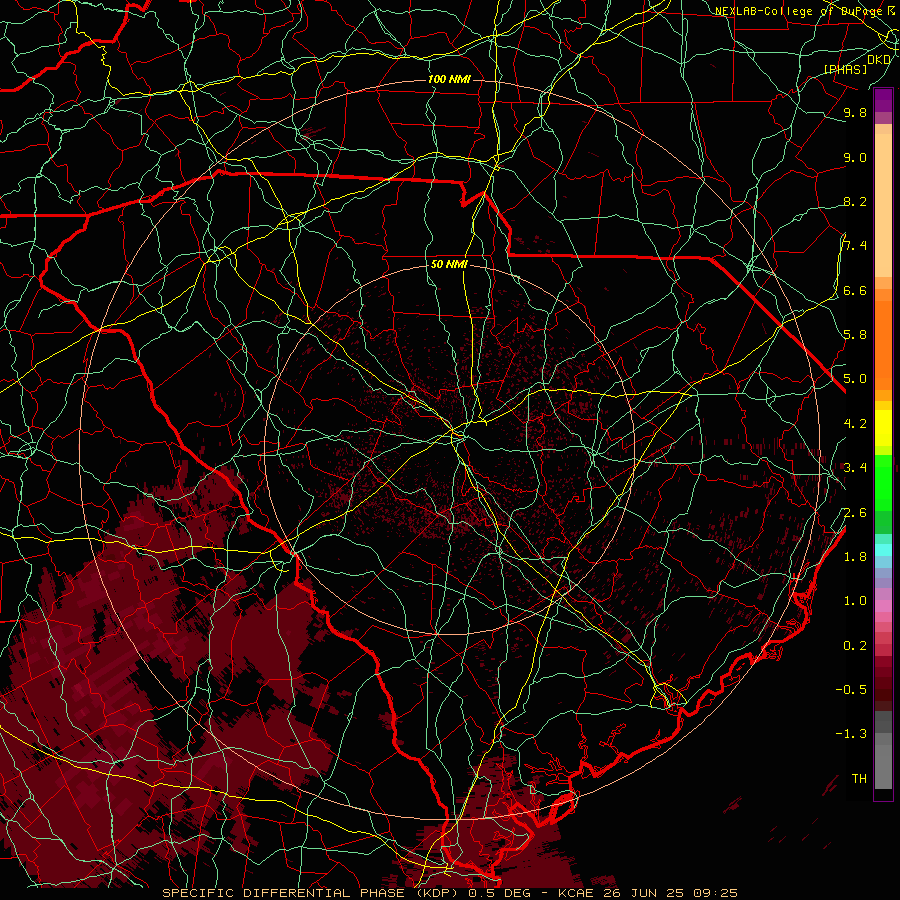Click the 1.0 scale value
This screenshot has width=900, height=900.
point(855,601)
